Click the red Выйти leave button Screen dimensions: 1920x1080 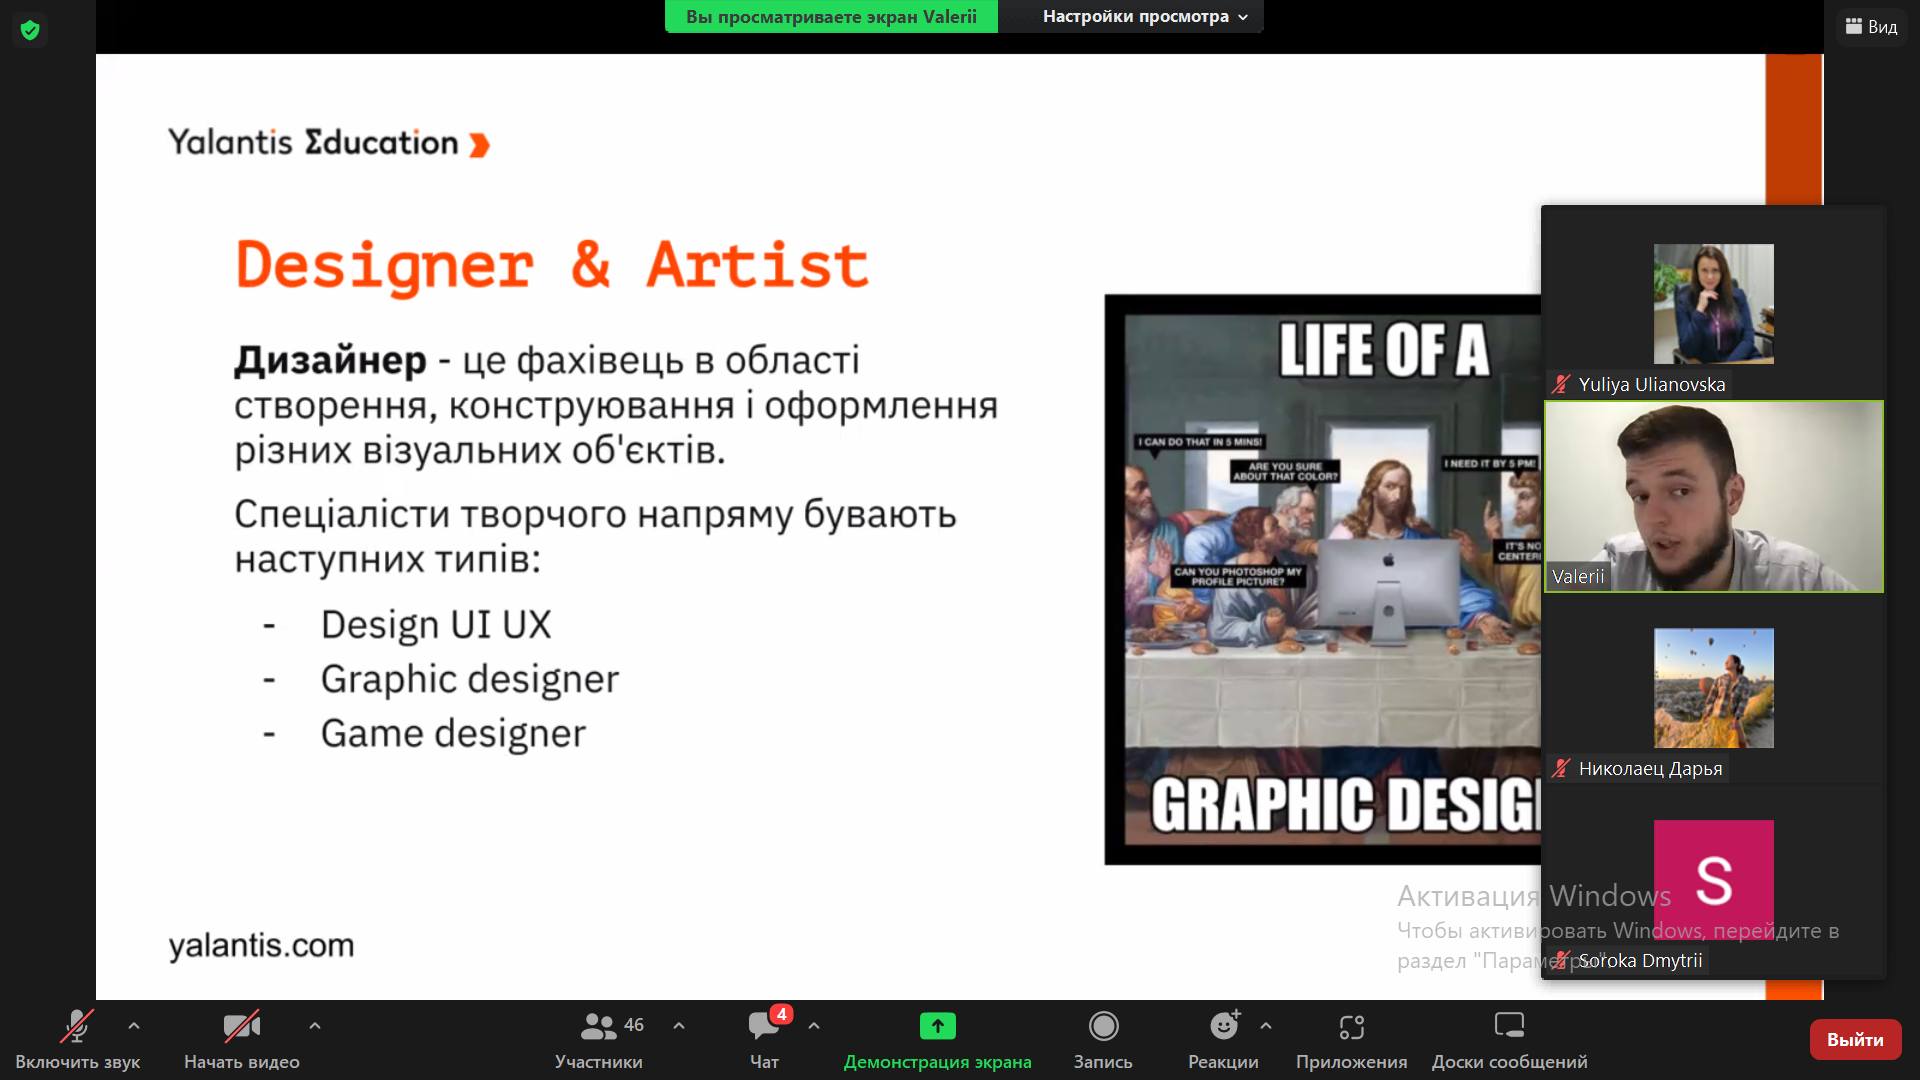click(1855, 1040)
